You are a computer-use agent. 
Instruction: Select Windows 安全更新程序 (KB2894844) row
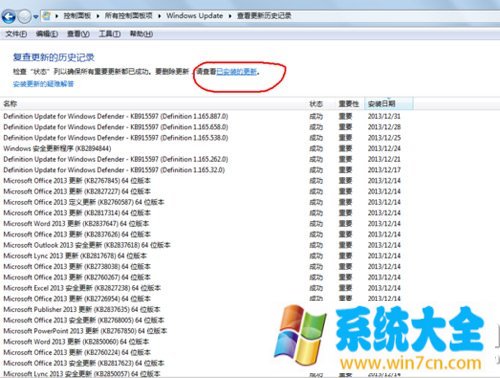point(202,148)
